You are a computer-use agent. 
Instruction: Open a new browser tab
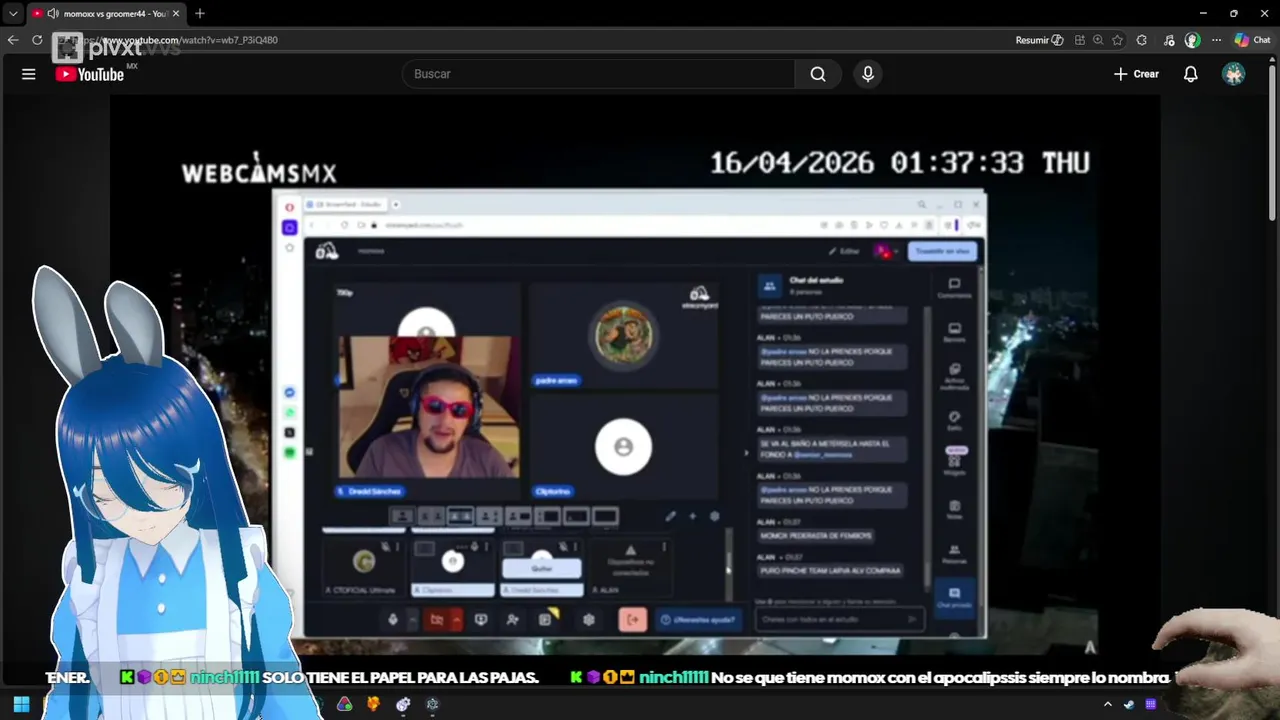click(x=200, y=14)
